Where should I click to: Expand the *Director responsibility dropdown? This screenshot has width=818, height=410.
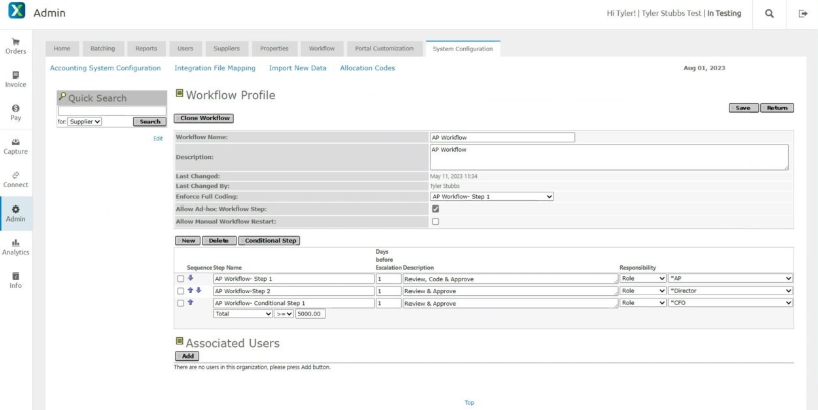(729, 291)
